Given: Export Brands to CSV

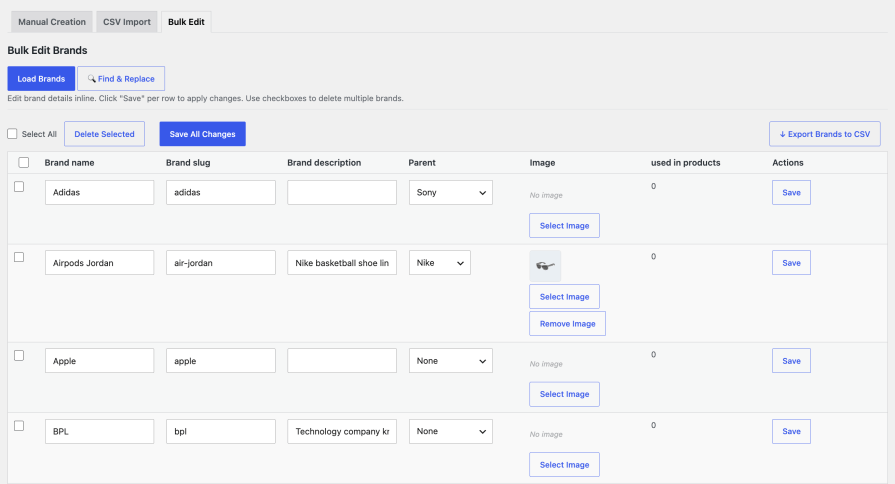Looking at the screenshot, I should [825, 134].
